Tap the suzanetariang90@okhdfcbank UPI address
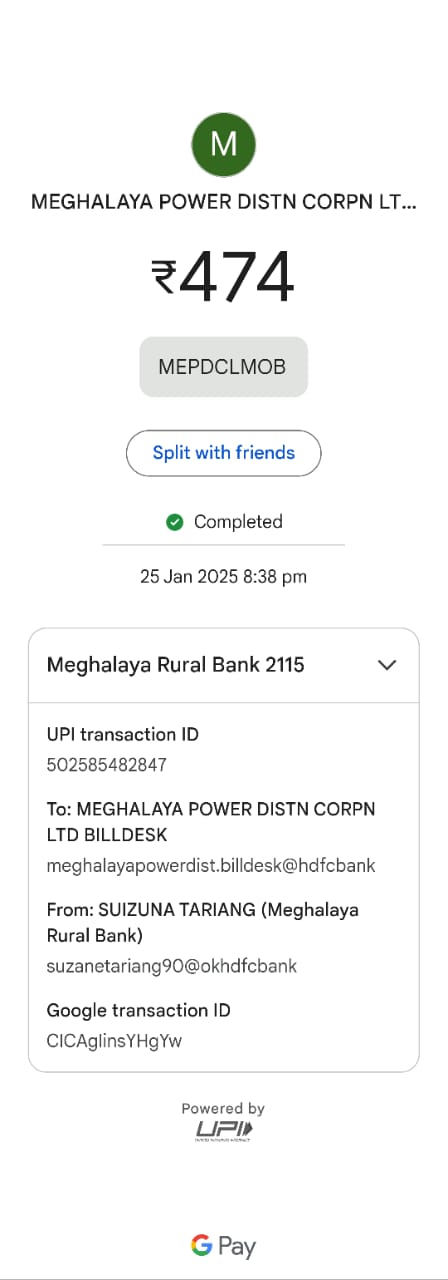Image resolution: width=448 pixels, height=1280 pixels. 172,966
